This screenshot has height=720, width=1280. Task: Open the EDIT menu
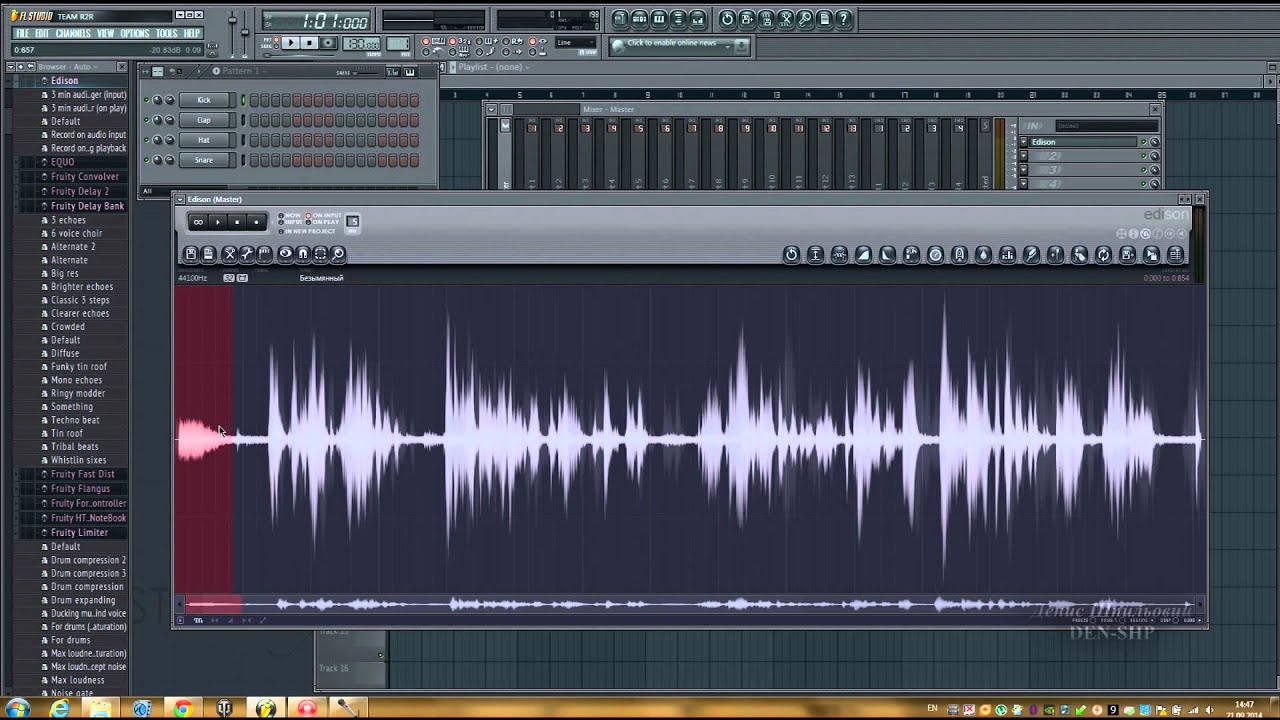pos(42,33)
